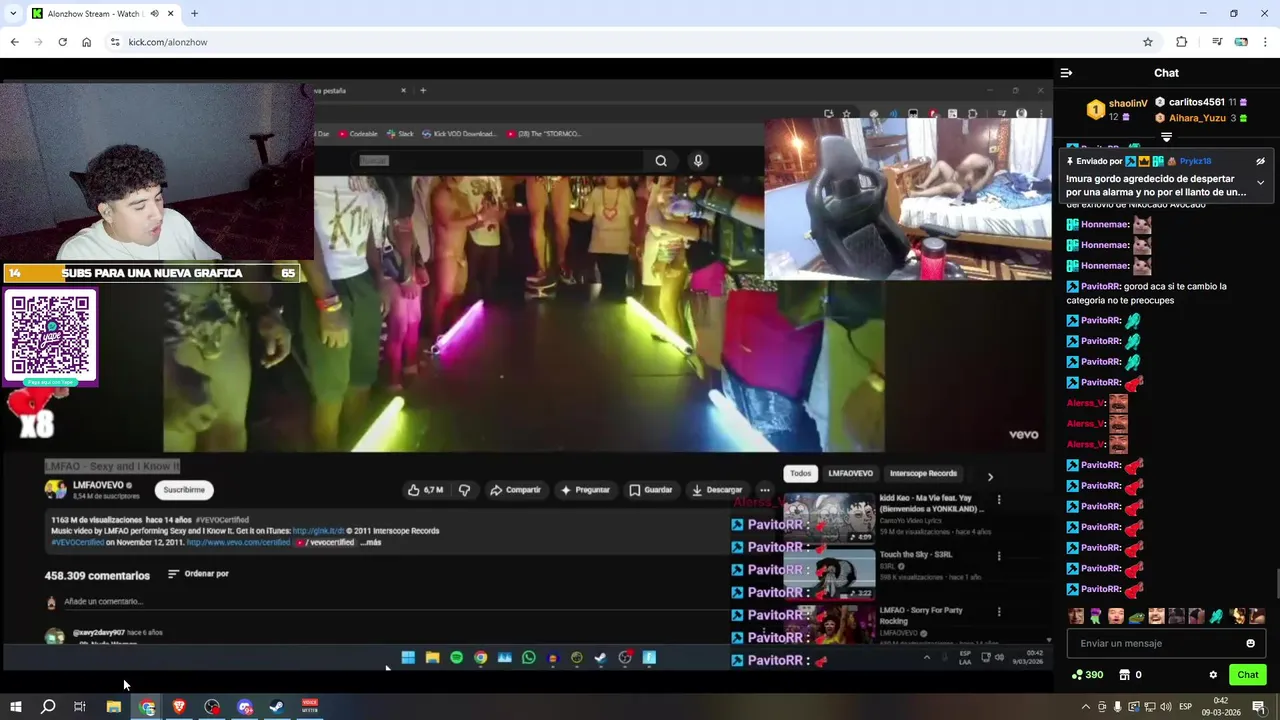1280x720 pixels.
Task: Open the Chrome tab search dropdown
Action: (13, 13)
